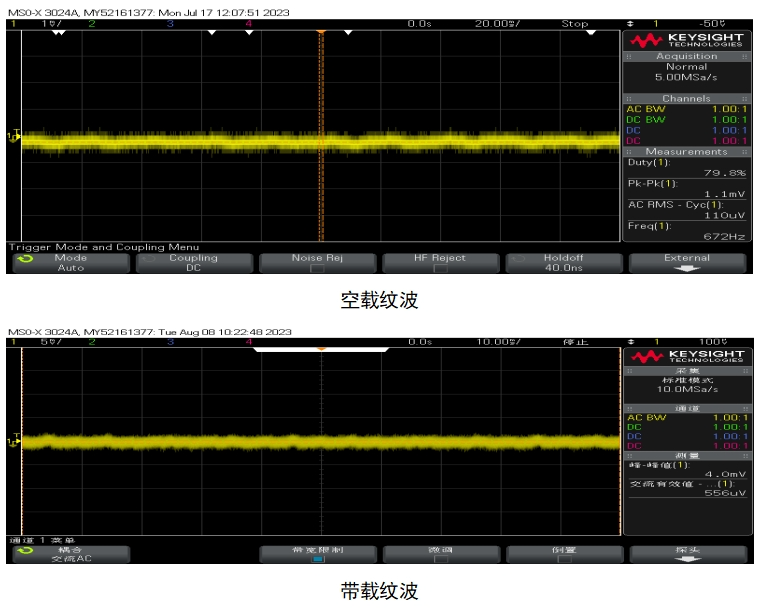Enable the Noise Rej checkbox
Image resolution: width=758 pixels, height=609 pixels.
click(317, 269)
